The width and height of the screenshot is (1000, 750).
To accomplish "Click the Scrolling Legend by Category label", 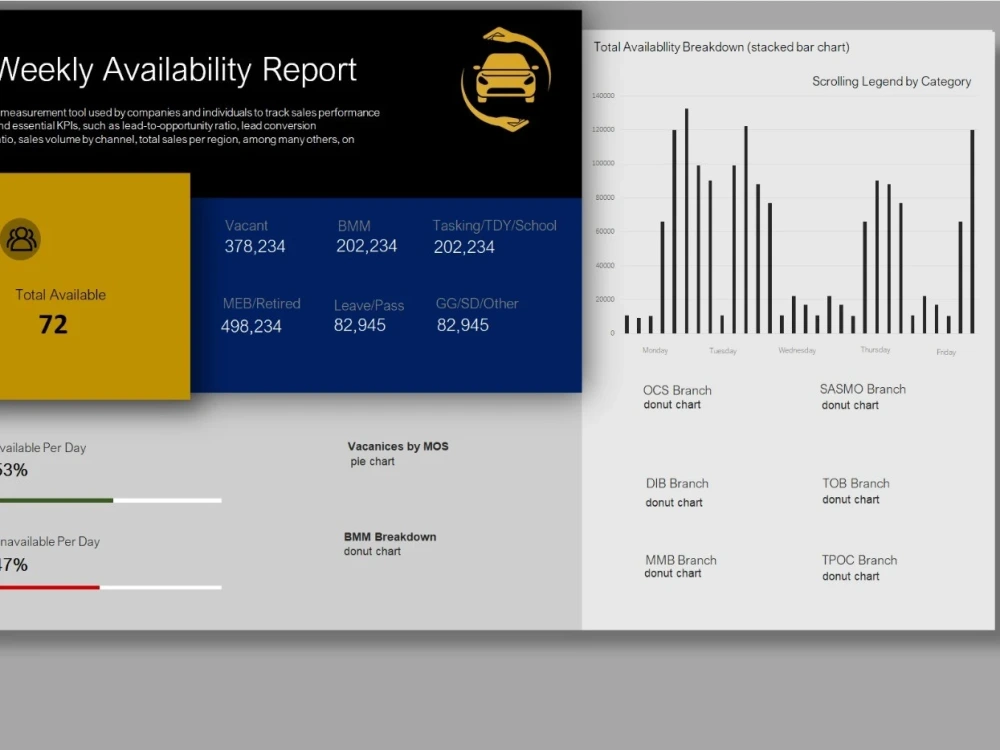I will tap(890, 81).
